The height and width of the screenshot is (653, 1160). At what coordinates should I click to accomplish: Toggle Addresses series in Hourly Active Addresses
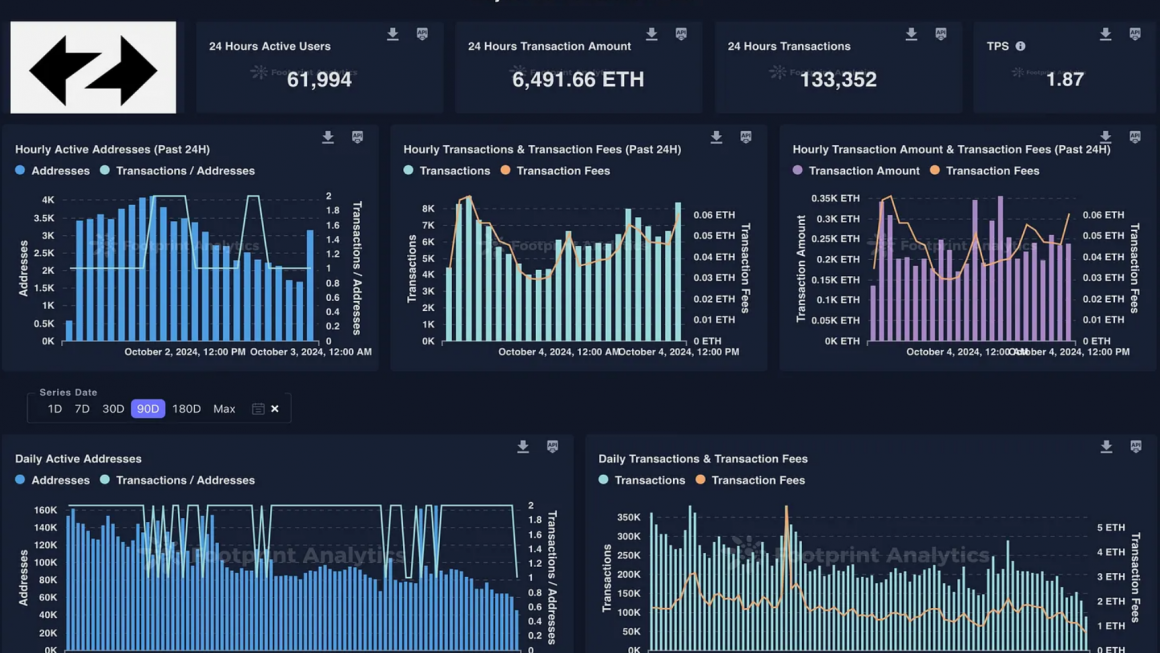pyautogui.click(x=53, y=171)
